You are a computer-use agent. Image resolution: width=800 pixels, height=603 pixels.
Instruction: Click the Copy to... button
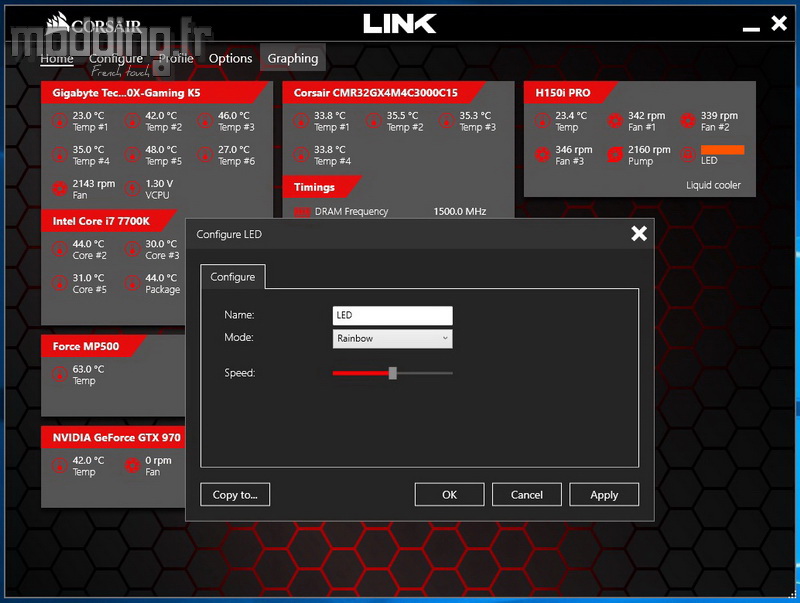tap(235, 495)
